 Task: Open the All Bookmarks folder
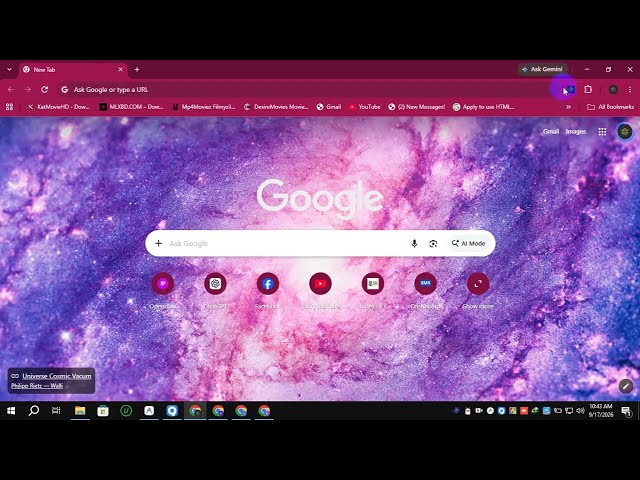[x=610, y=107]
